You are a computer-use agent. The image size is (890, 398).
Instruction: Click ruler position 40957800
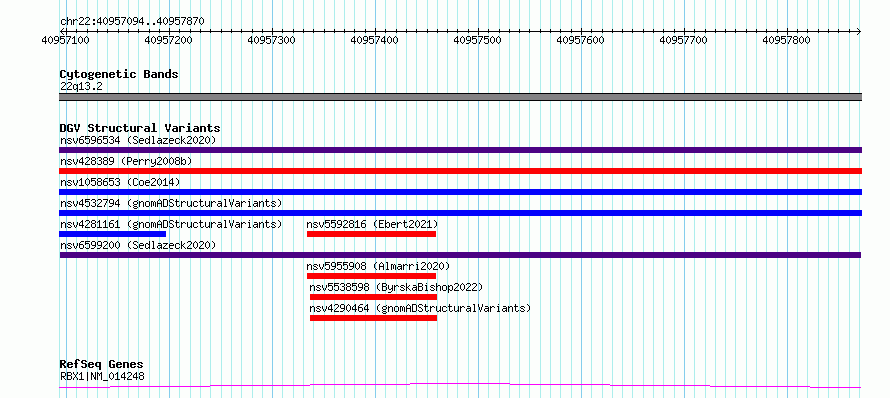786,40
